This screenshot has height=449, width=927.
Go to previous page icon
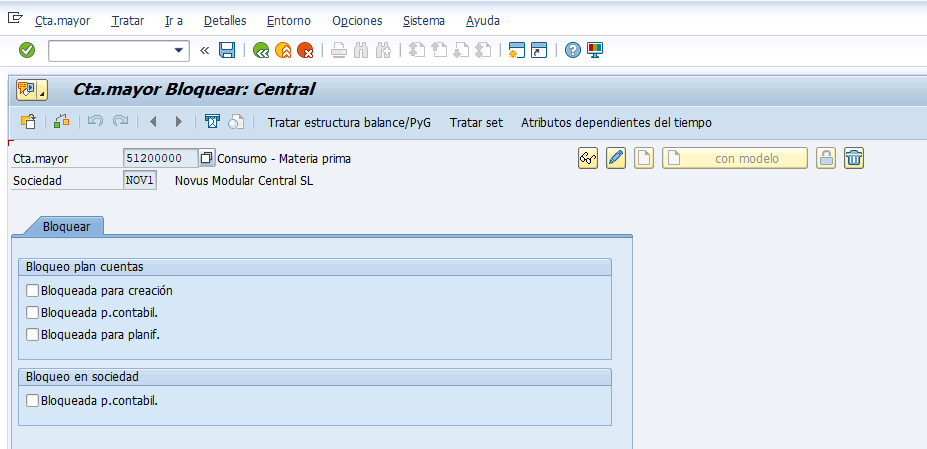[x=439, y=51]
